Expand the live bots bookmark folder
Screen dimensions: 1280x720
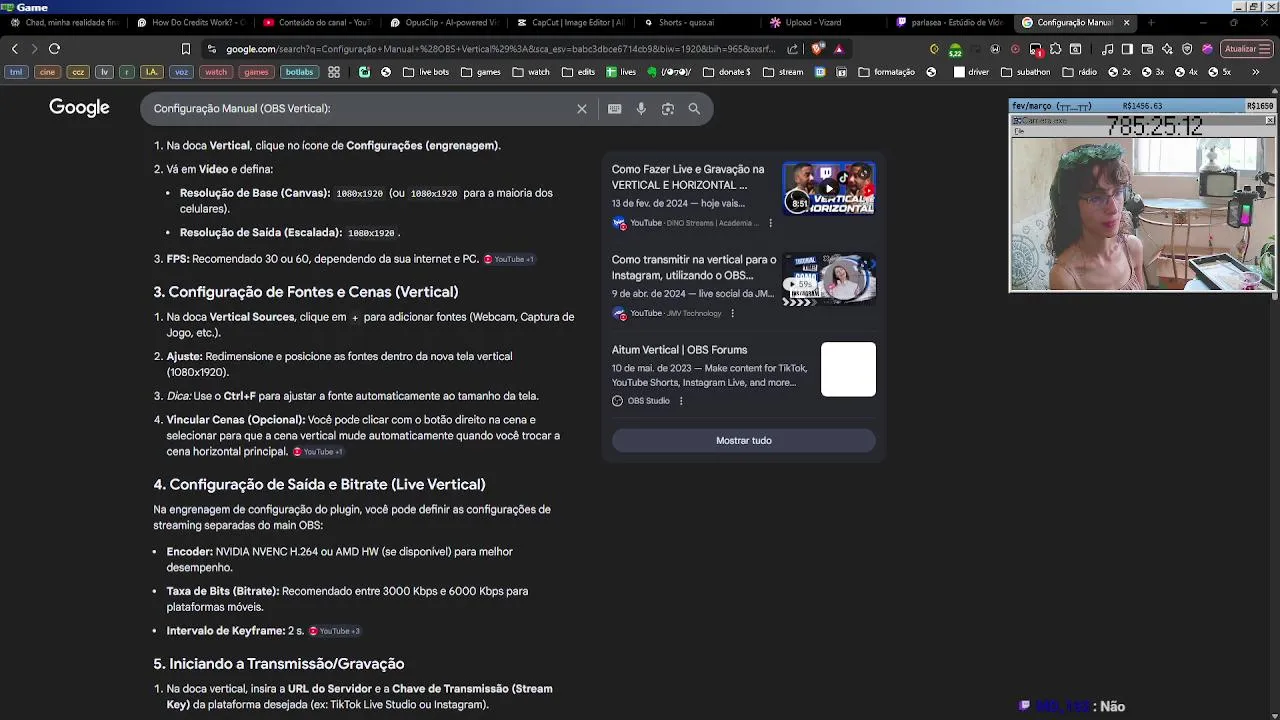425,72
